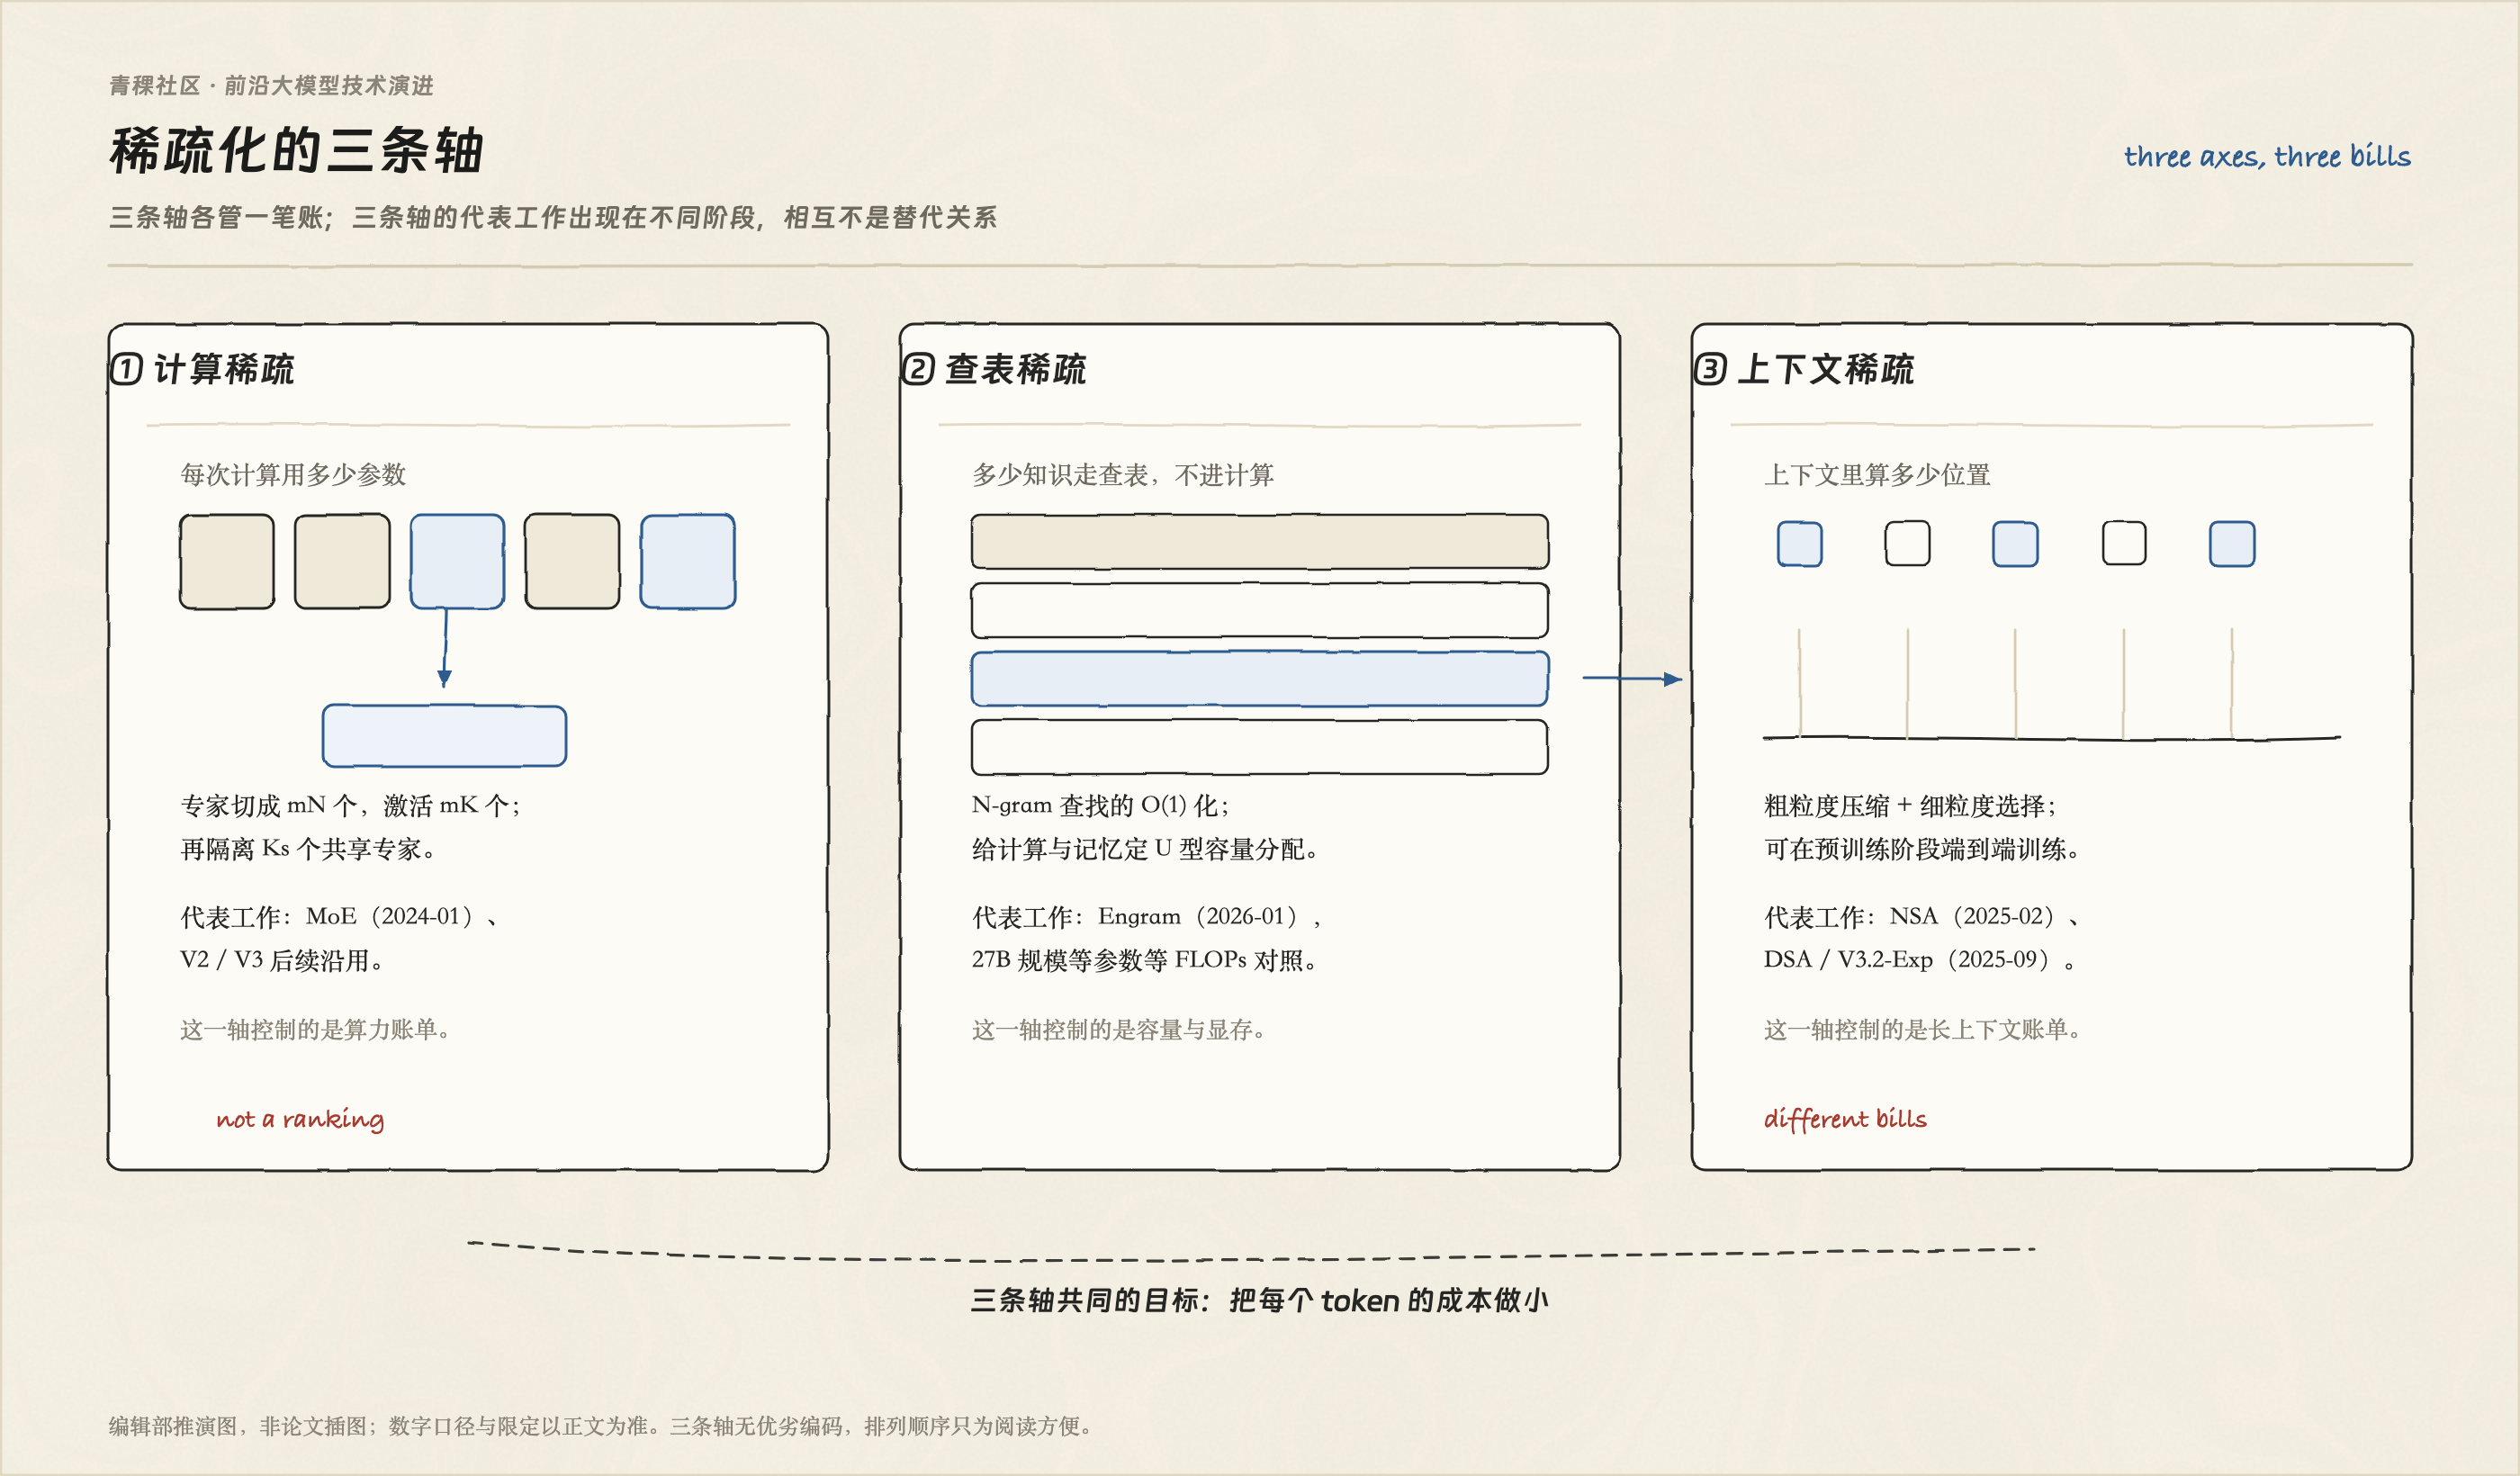Click the first white unselected position square
This screenshot has width=2520, height=1476.
tap(1907, 544)
